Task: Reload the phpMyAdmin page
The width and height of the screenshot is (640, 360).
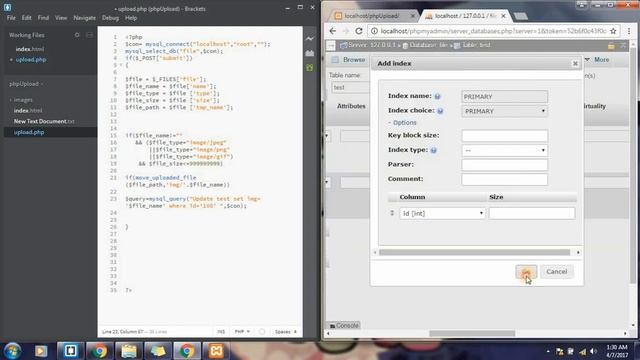Action: [359, 31]
